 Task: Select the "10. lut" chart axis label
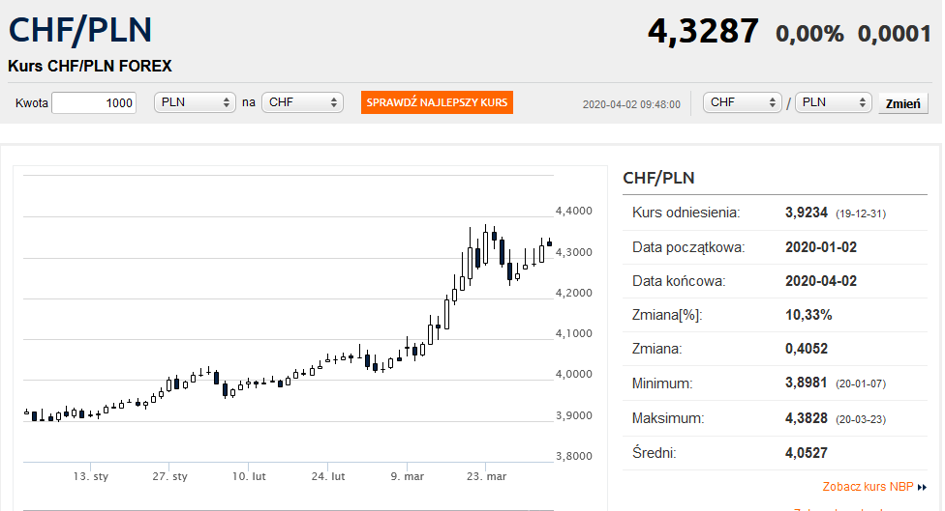pyautogui.click(x=248, y=477)
